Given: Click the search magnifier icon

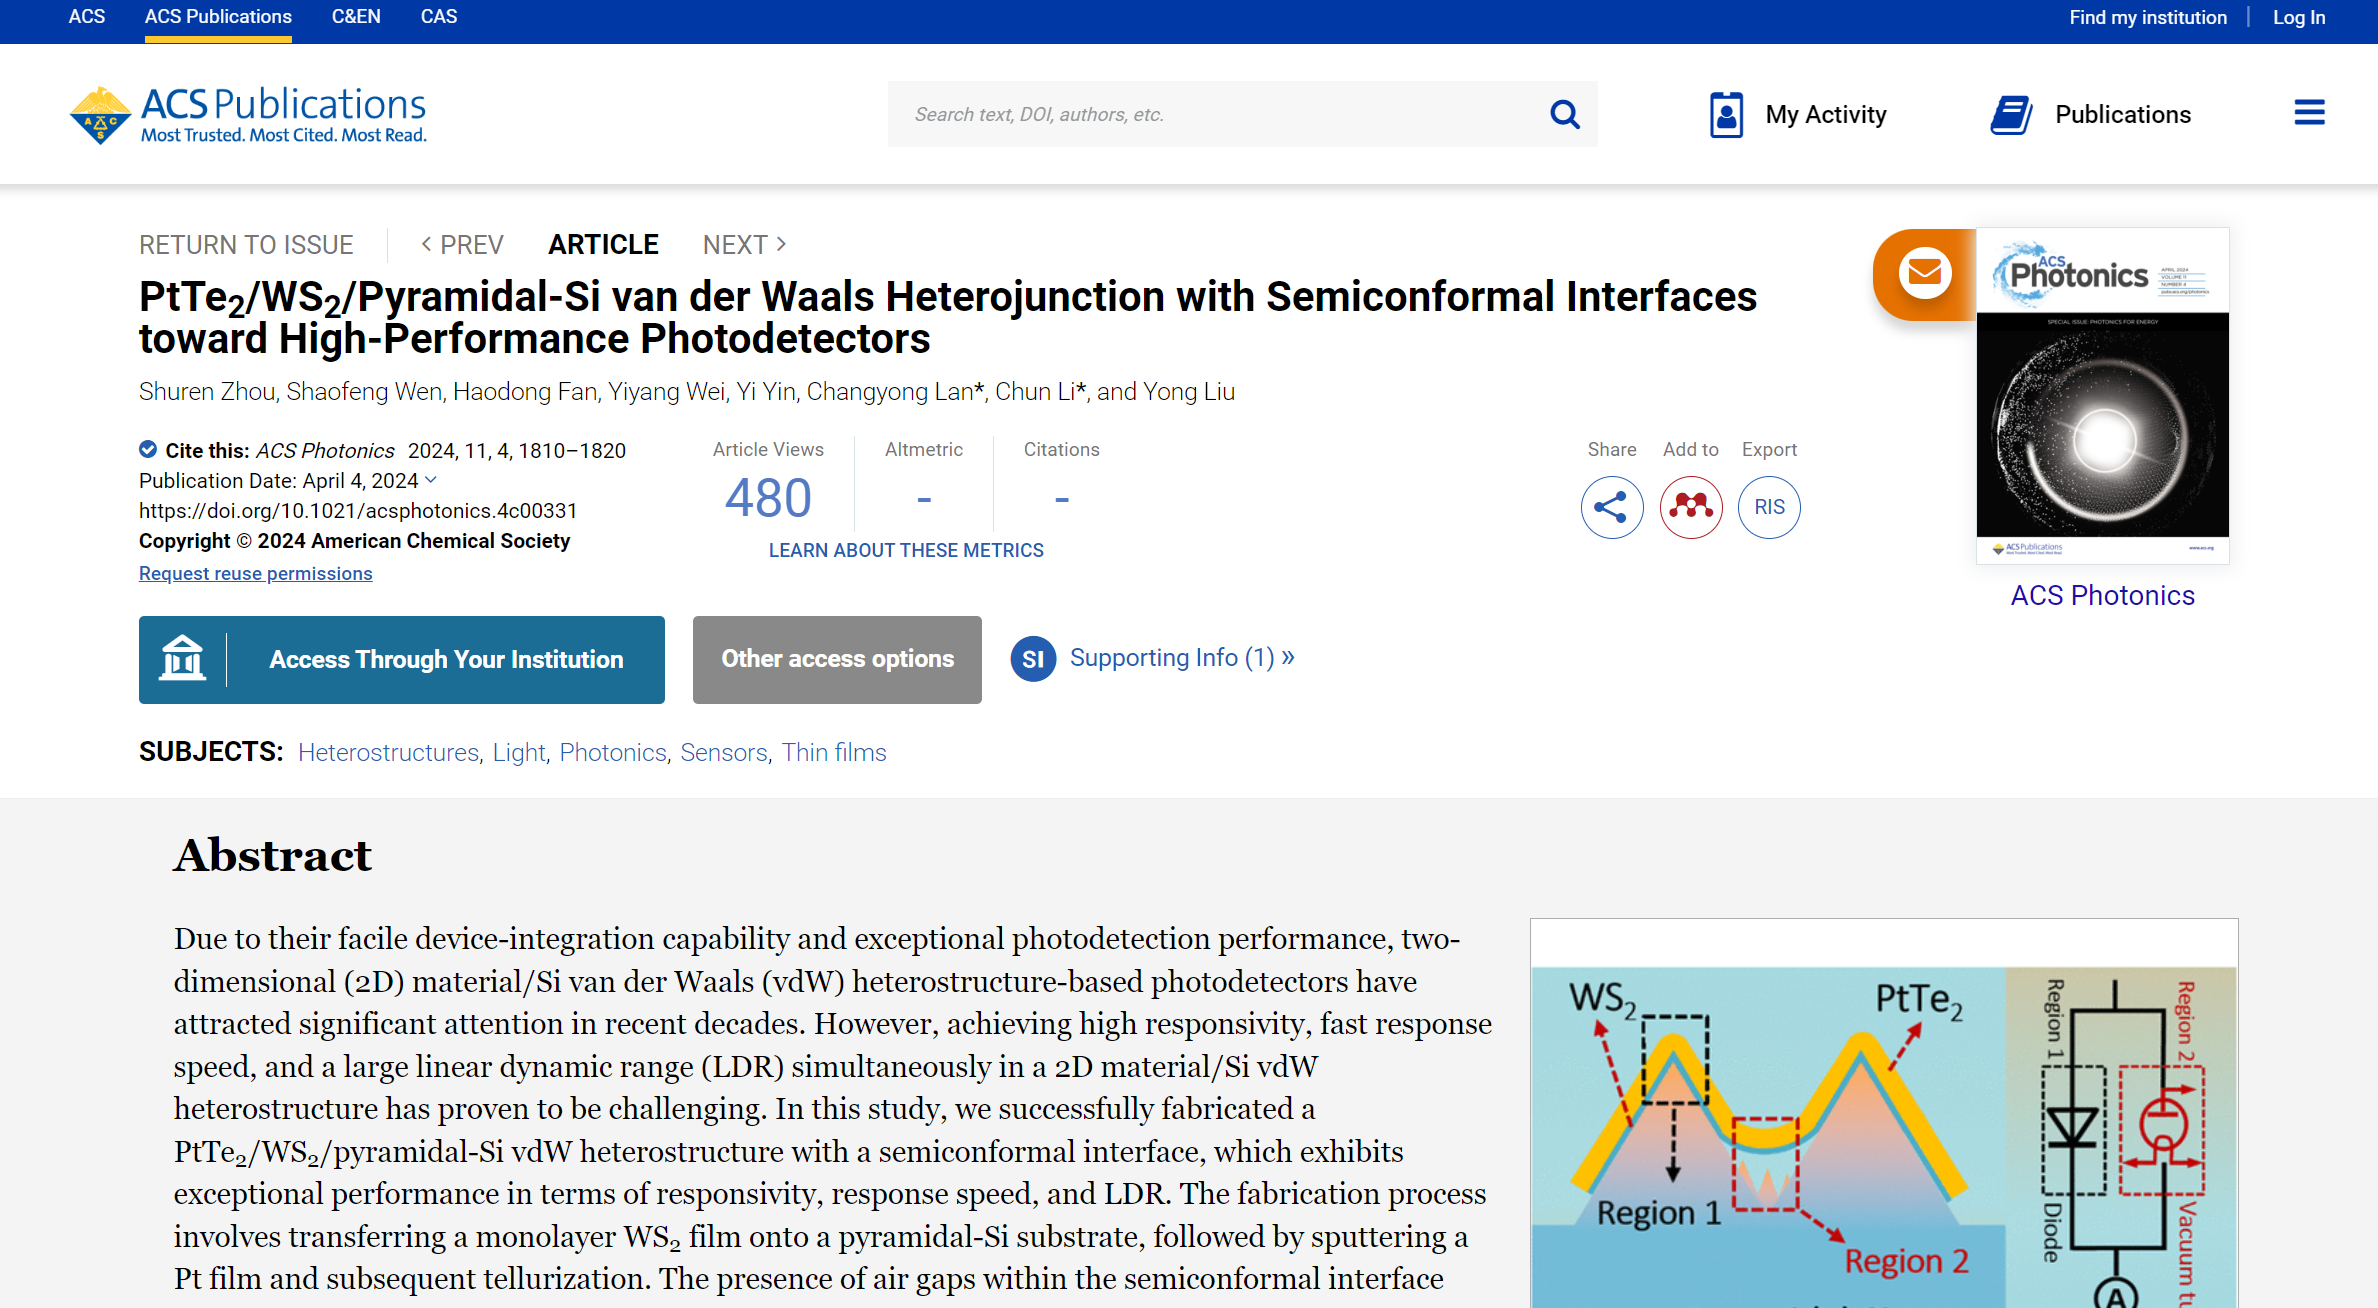Looking at the screenshot, I should coord(1564,115).
